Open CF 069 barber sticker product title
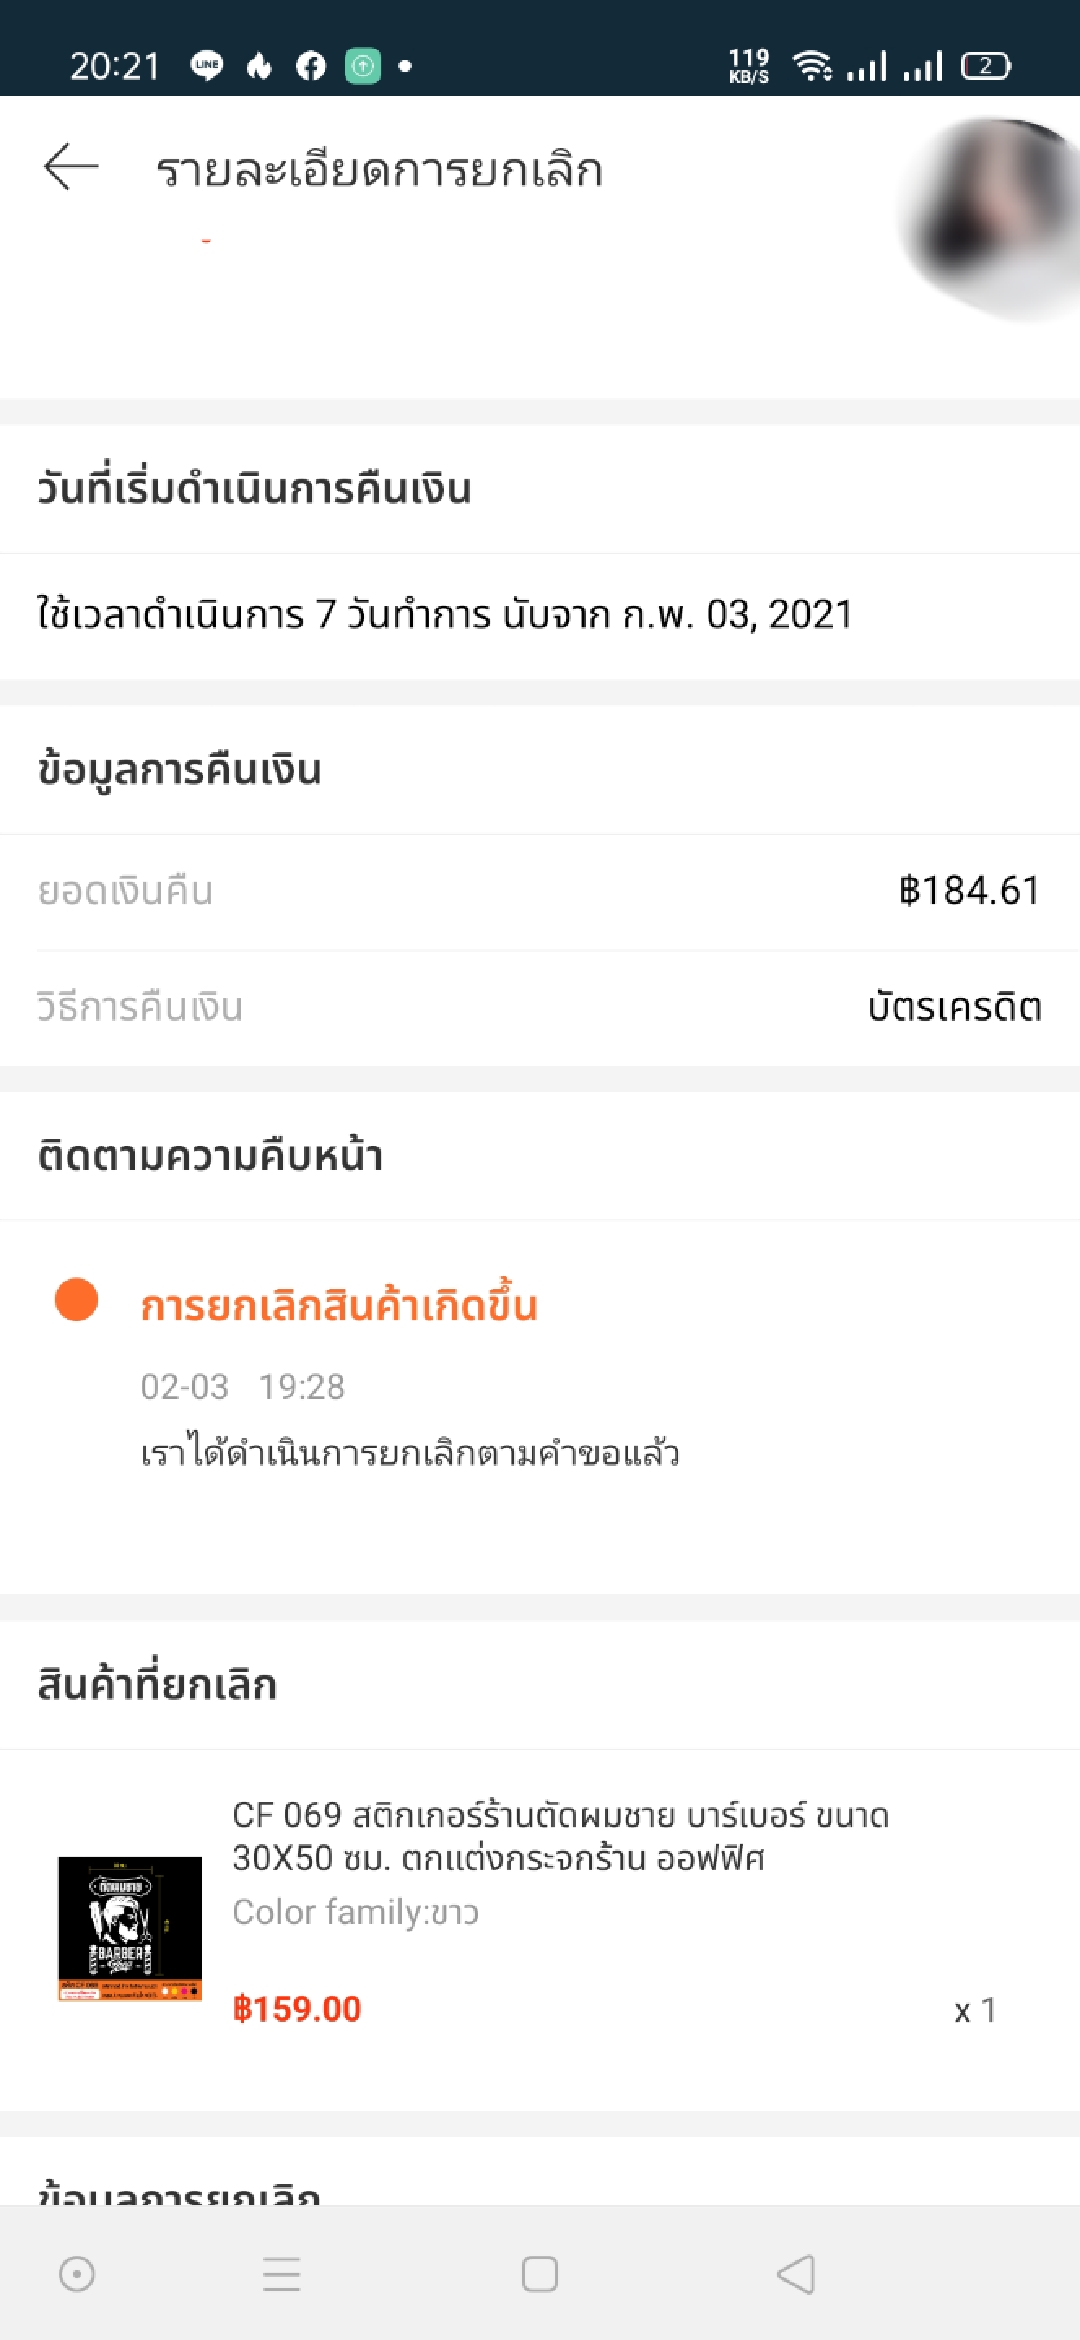The width and height of the screenshot is (1080, 2340). coord(560,1836)
